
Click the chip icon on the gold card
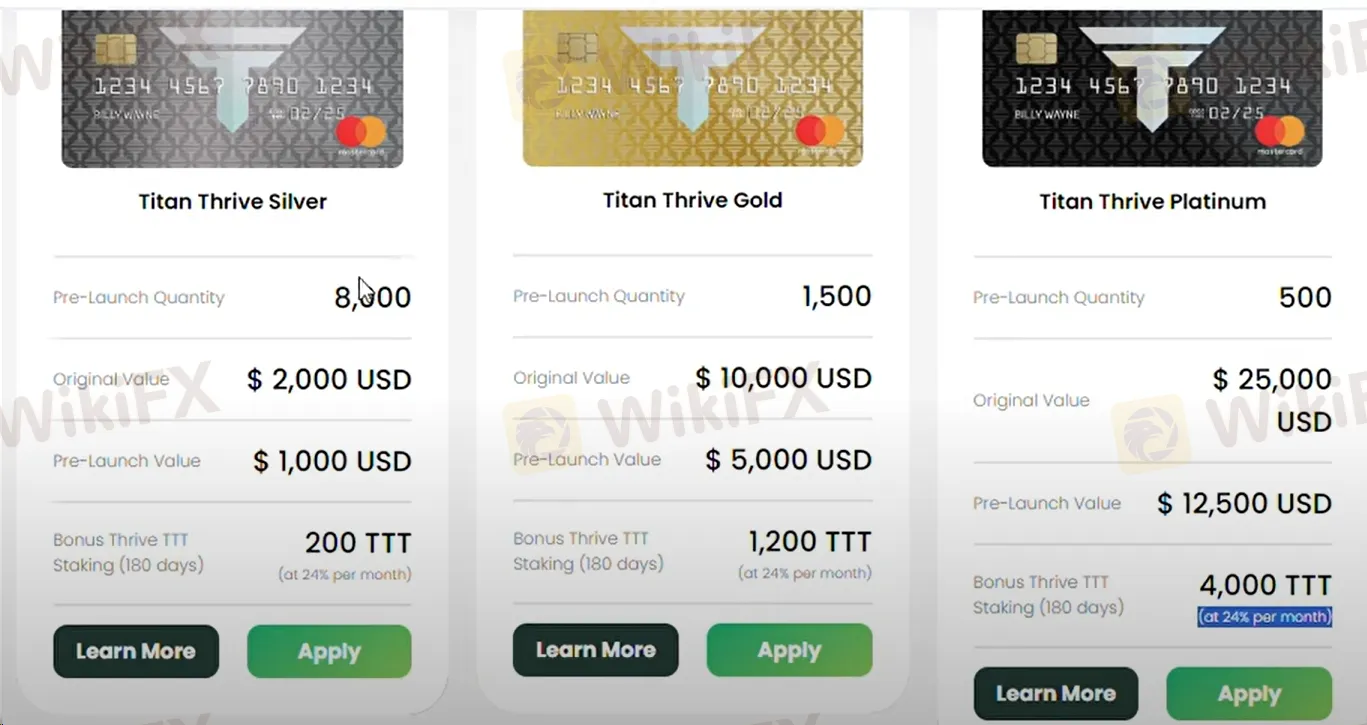pyautogui.click(x=577, y=47)
